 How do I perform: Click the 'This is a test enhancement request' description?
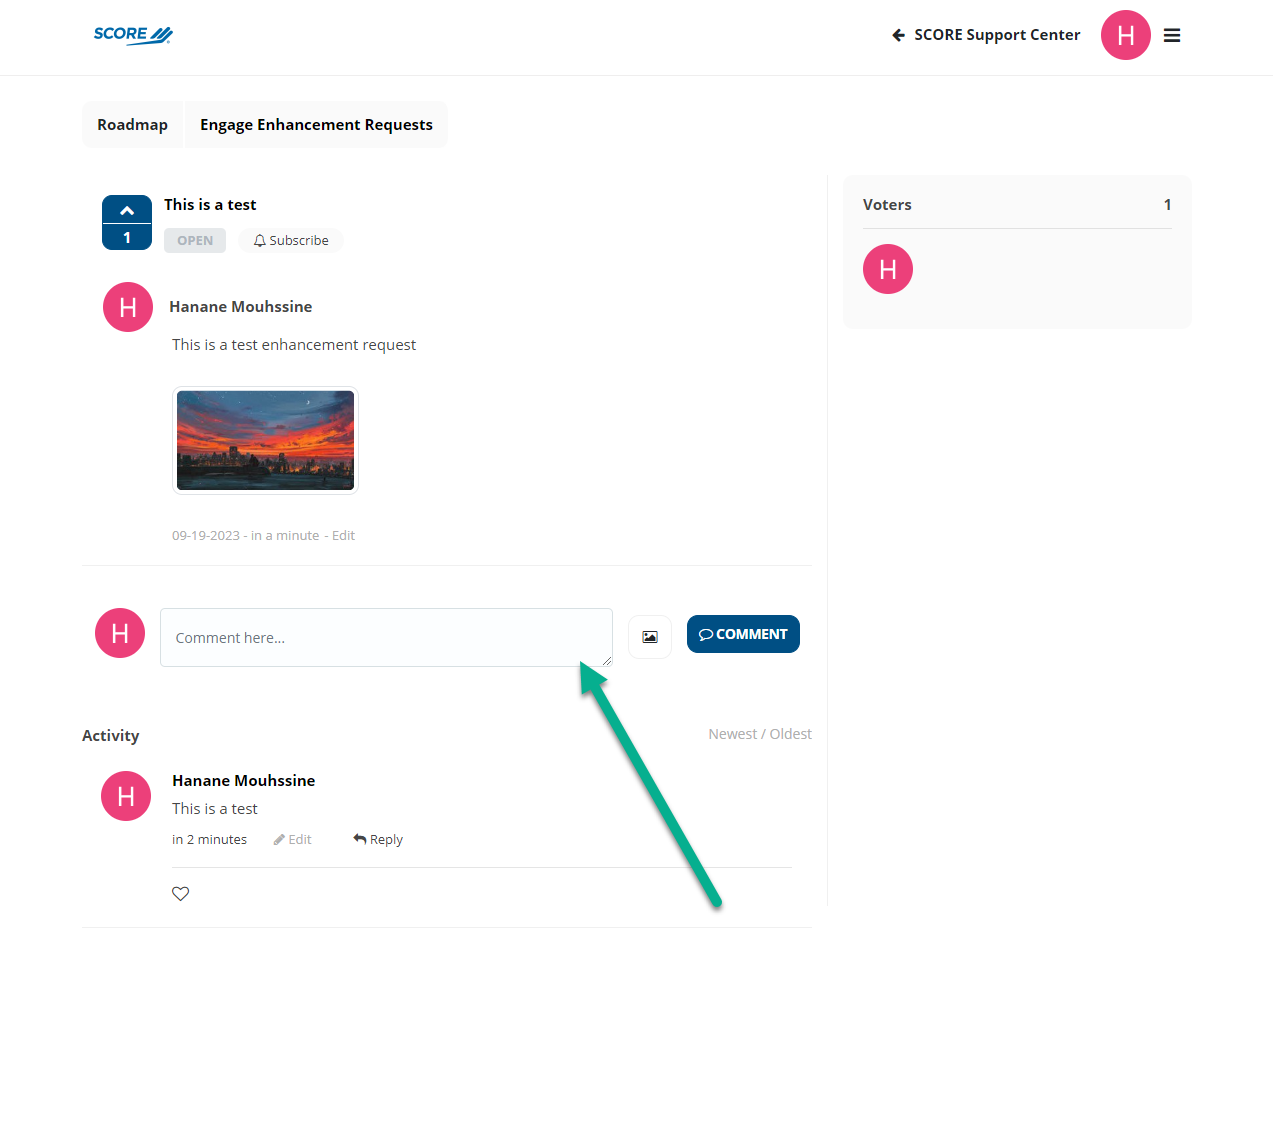tap(294, 345)
